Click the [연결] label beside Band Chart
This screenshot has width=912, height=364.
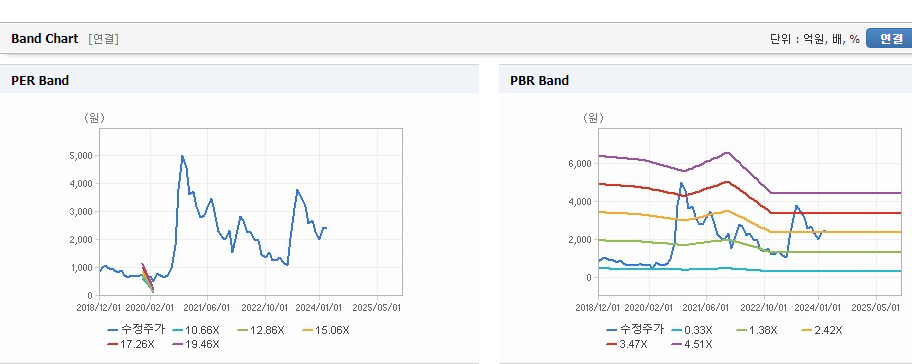[104, 39]
